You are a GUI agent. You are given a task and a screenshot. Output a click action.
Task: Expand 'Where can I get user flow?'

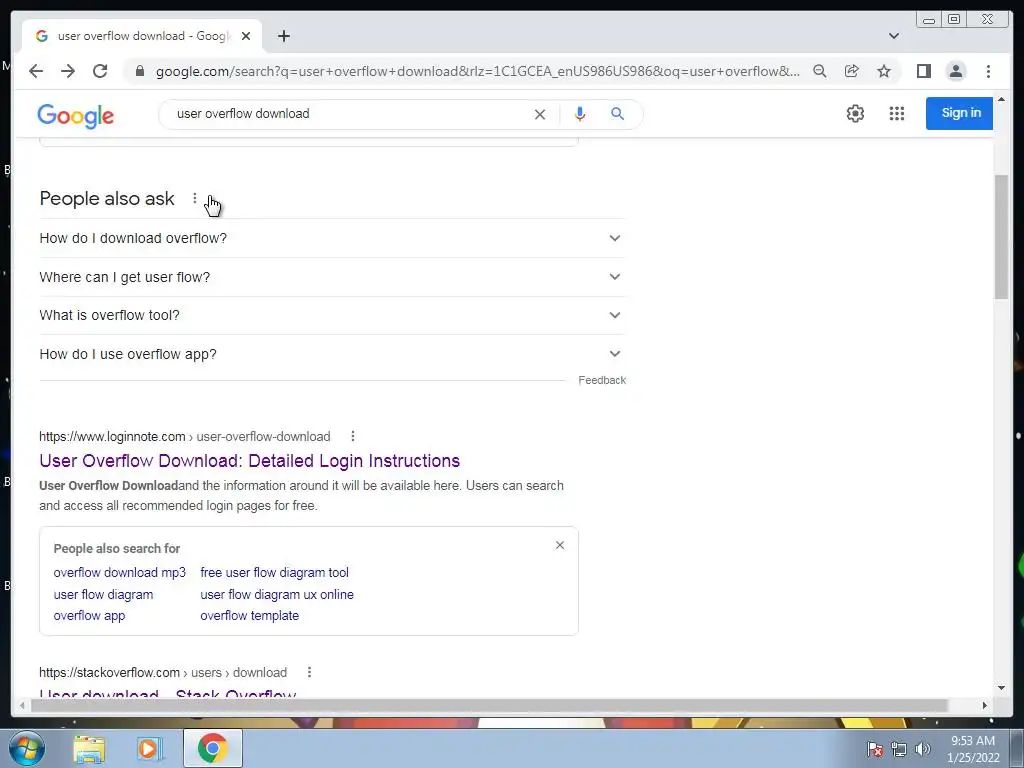(x=332, y=277)
